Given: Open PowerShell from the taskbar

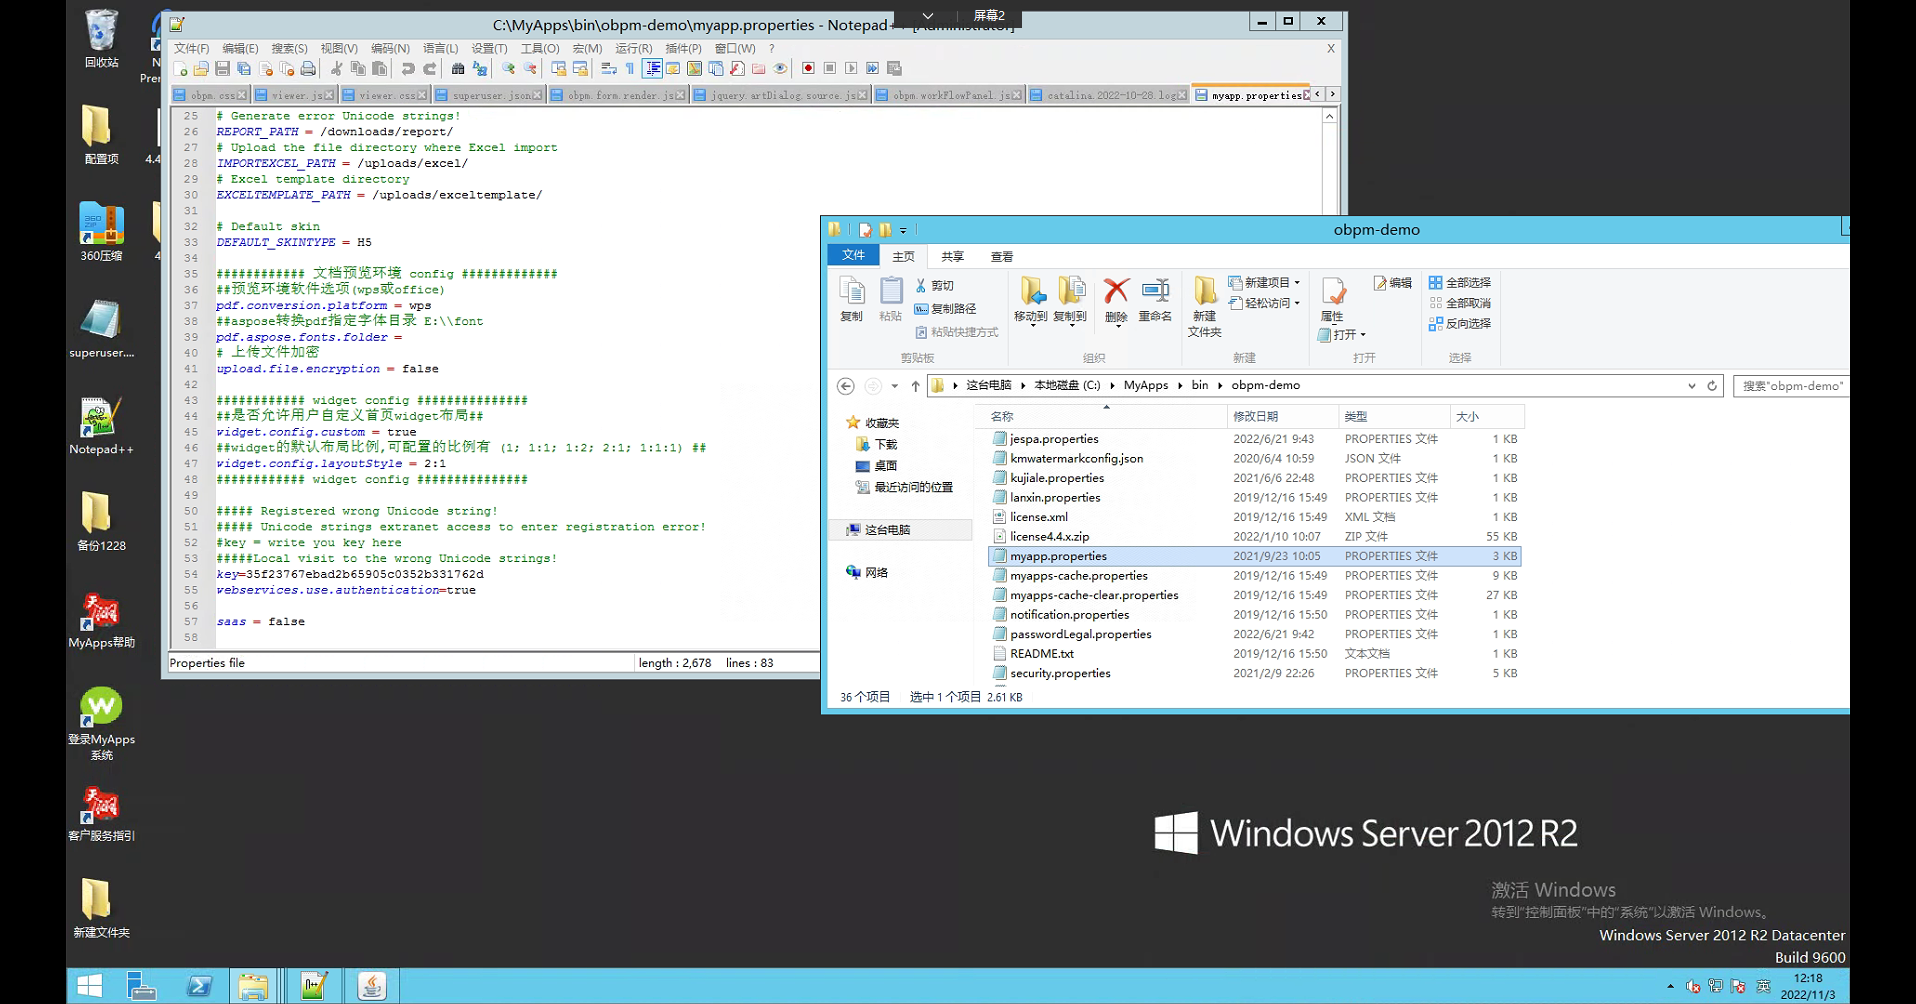Looking at the screenshot, I should tap(199, 986).
